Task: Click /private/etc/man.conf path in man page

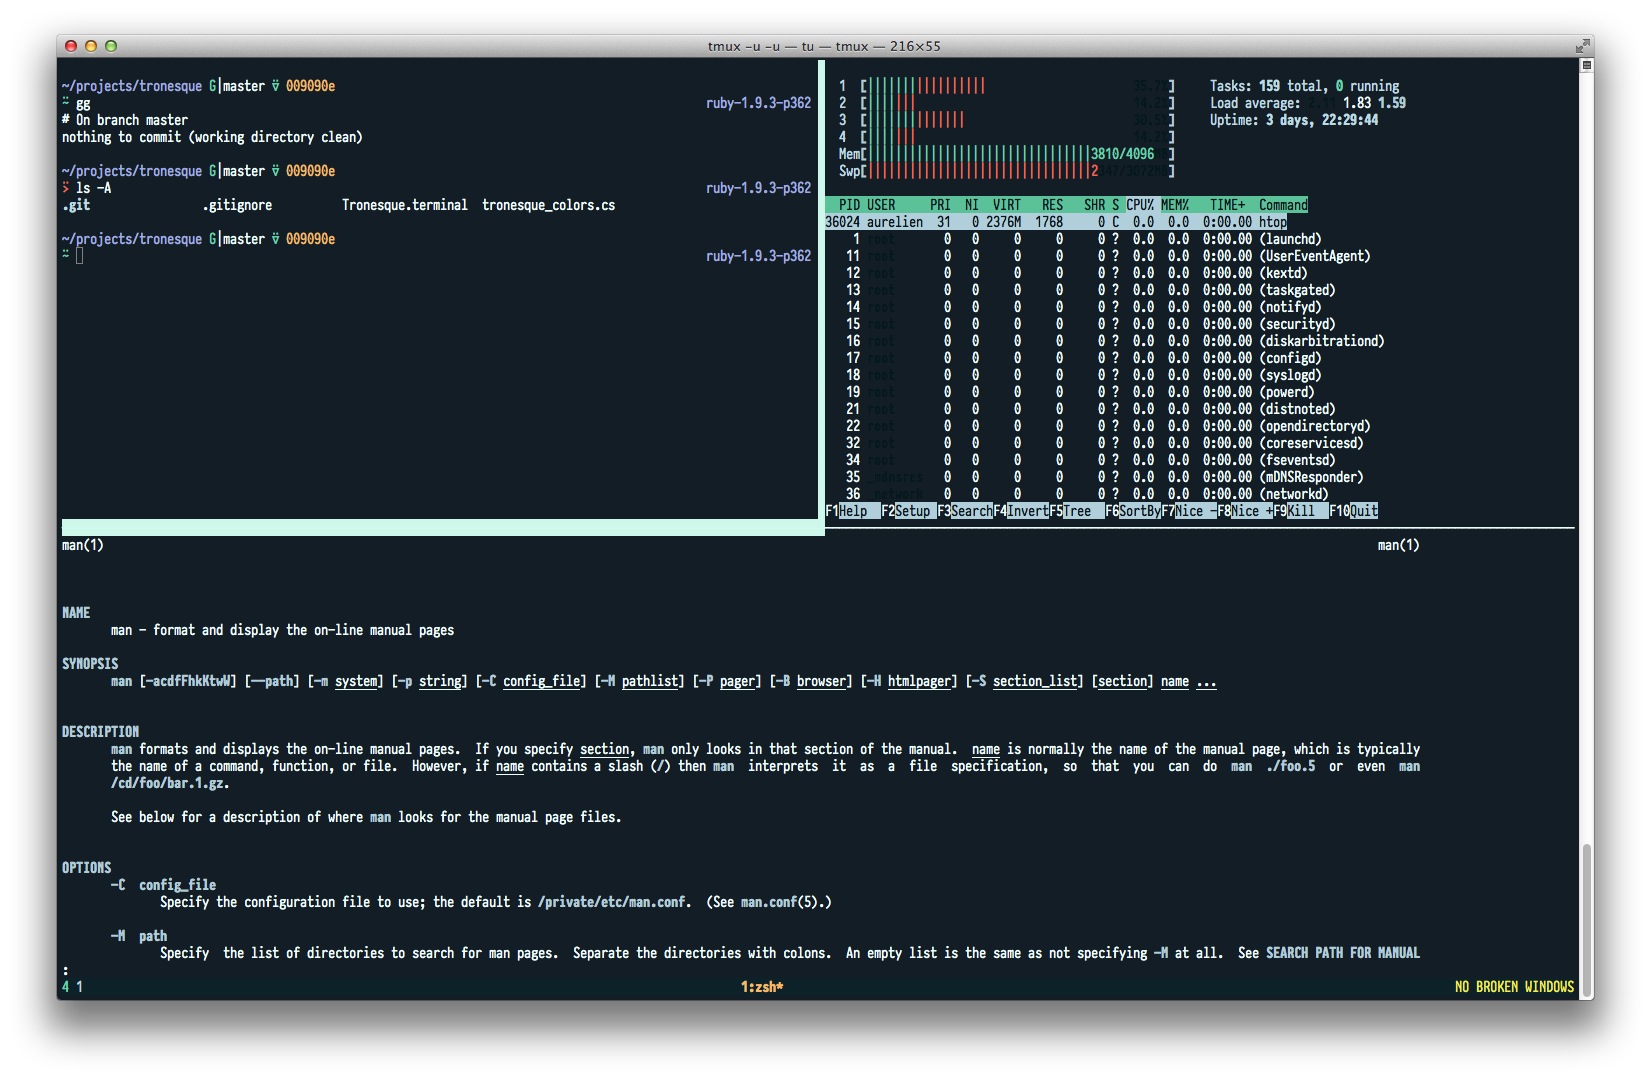Action: click(x=612, y=902)
